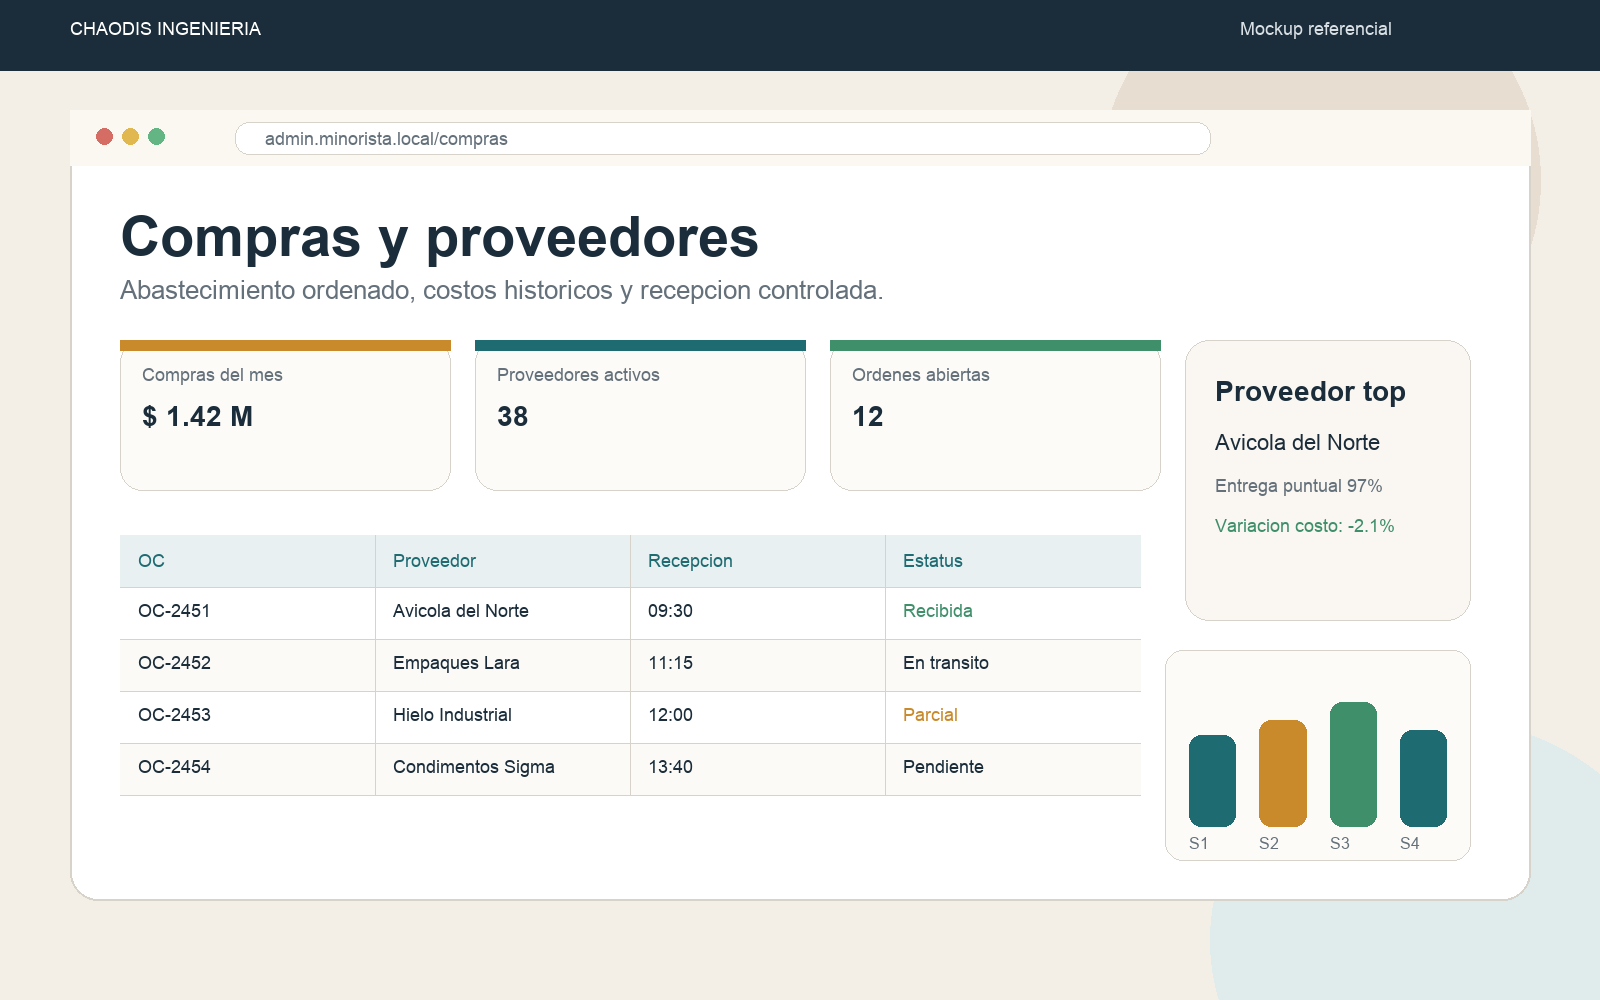1600x1000 pixels.
Task: Click the red window dot
Action: coord(104,137)
